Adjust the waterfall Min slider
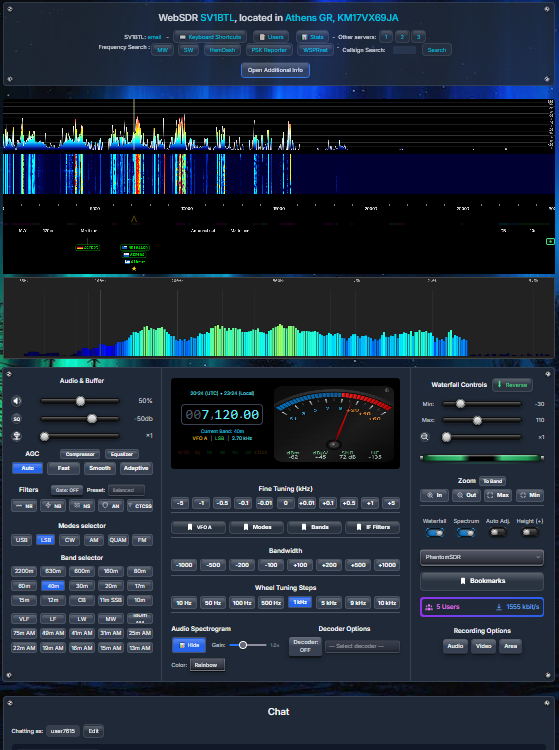Viewport: 559px width, 750px height. 482,404
